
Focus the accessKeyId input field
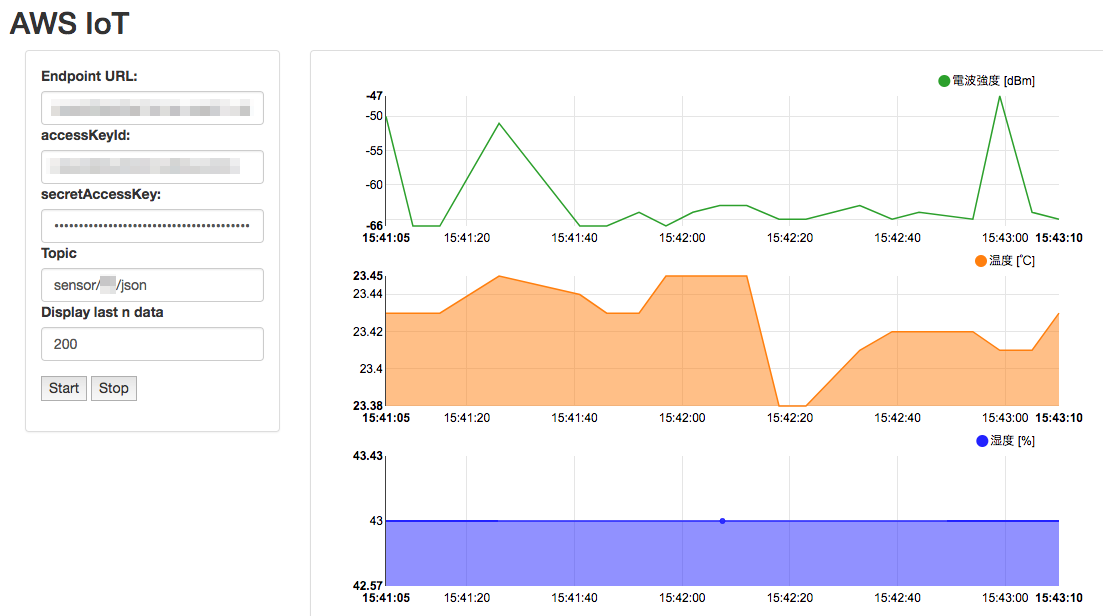tap(152, 167)
